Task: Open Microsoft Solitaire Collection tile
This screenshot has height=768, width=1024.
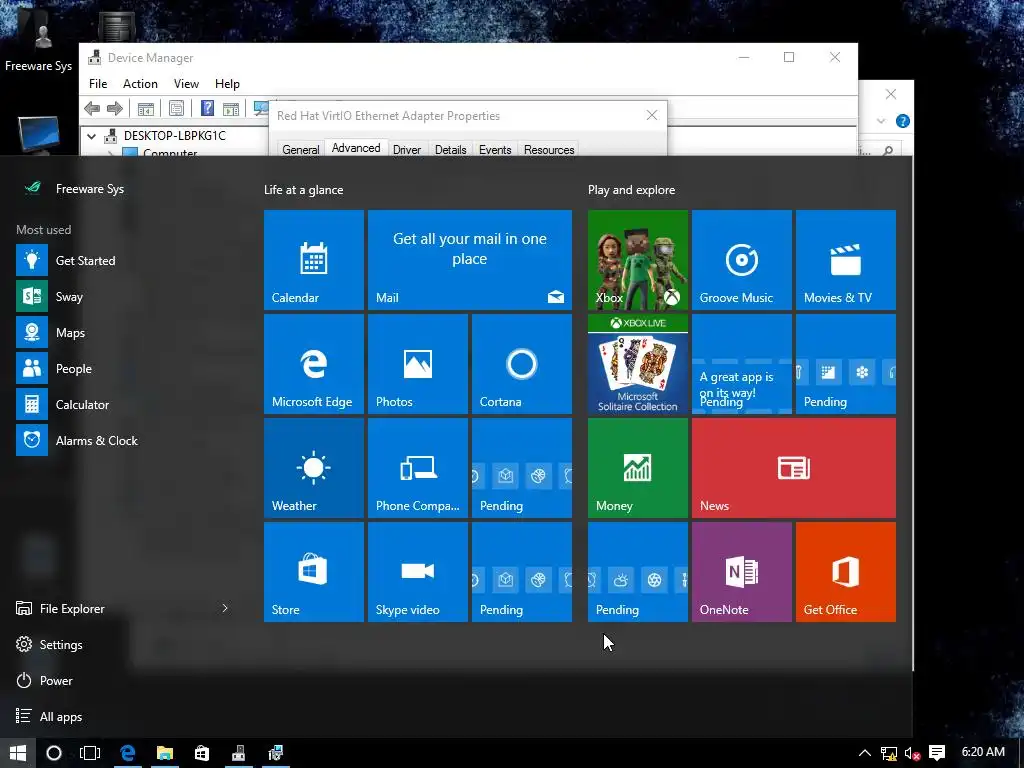Action: (637, 364)
